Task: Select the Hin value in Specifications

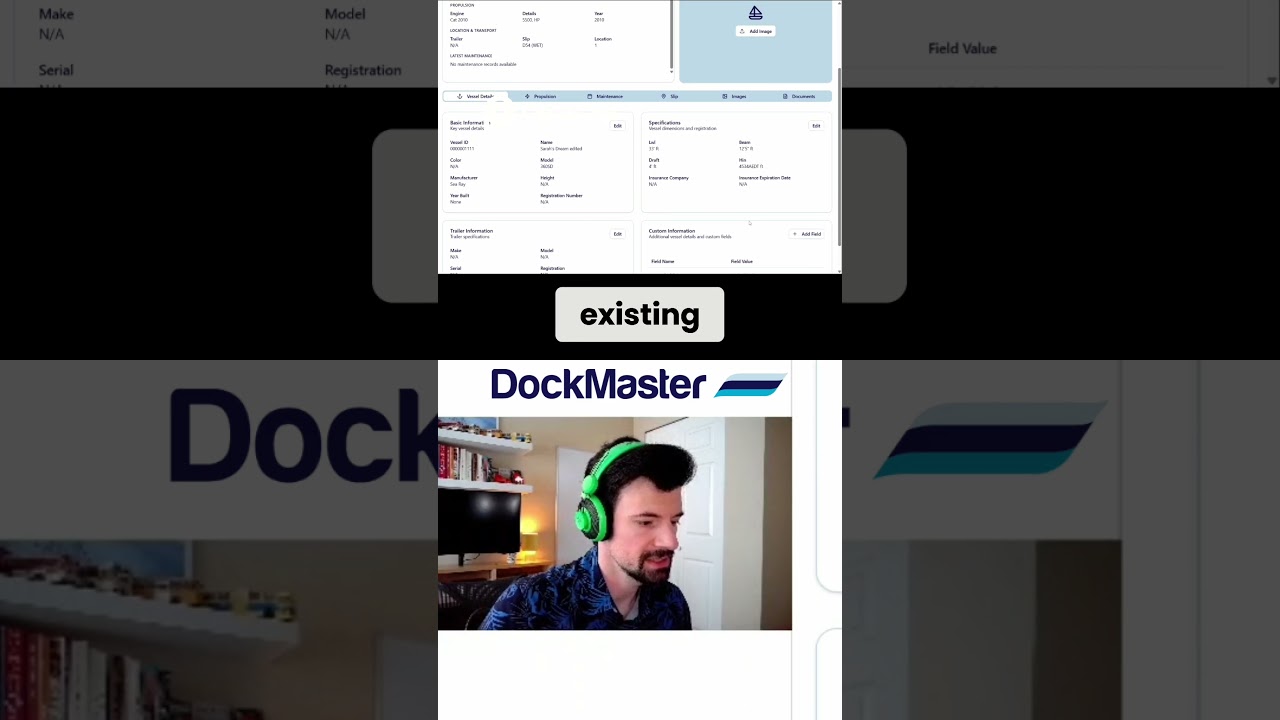Action: (751, 166)
